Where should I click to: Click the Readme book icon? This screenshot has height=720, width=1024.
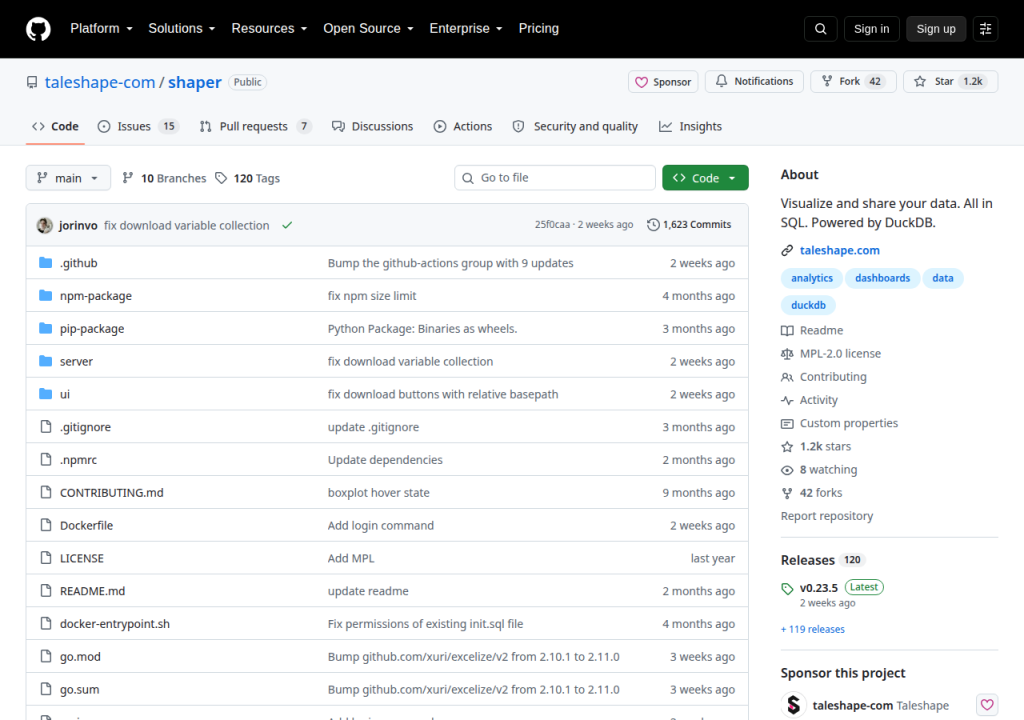point(787,331)
